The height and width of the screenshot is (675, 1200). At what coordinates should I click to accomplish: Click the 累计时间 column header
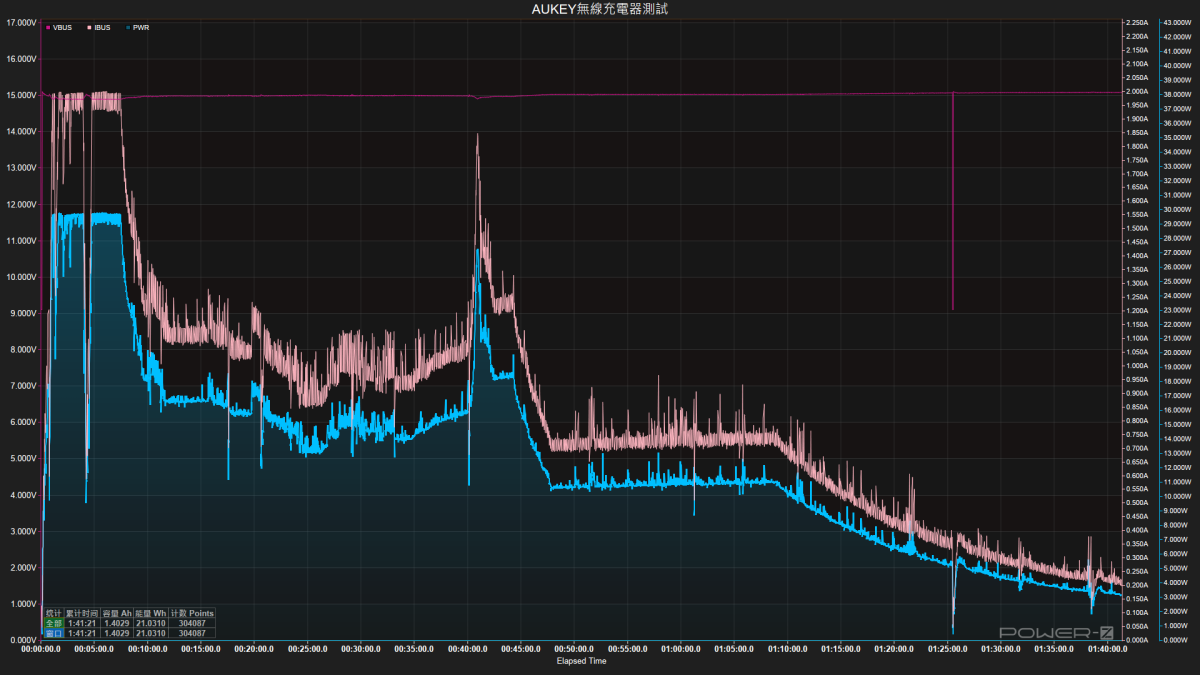(x=83, y=613)
